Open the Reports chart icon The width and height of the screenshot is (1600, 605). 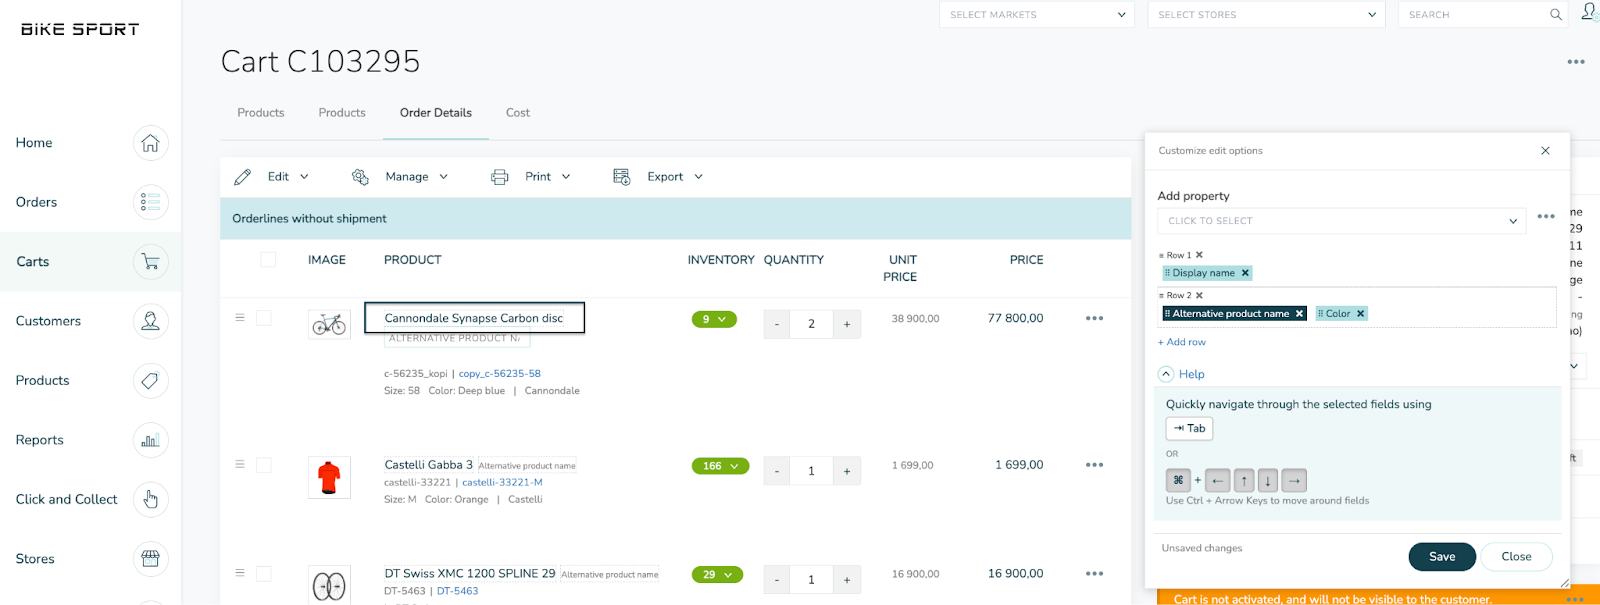[x=150, y=440]
